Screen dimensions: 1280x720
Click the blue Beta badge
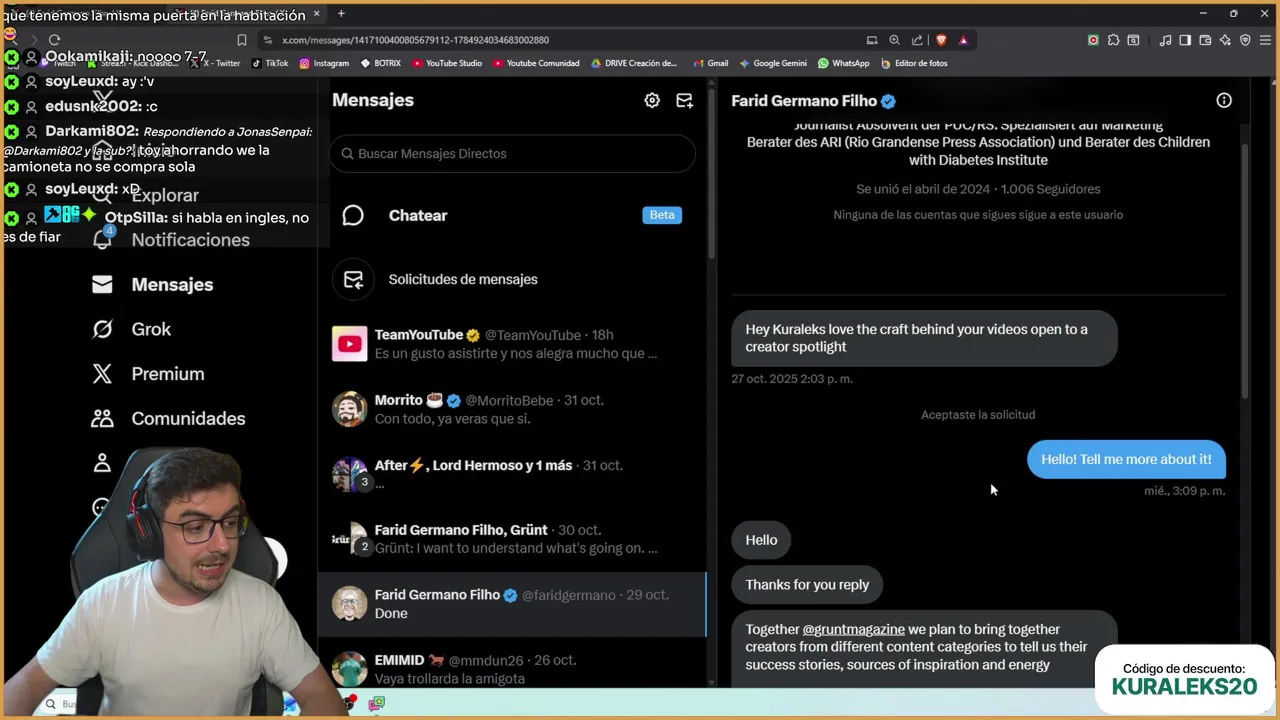click(662, 215)
